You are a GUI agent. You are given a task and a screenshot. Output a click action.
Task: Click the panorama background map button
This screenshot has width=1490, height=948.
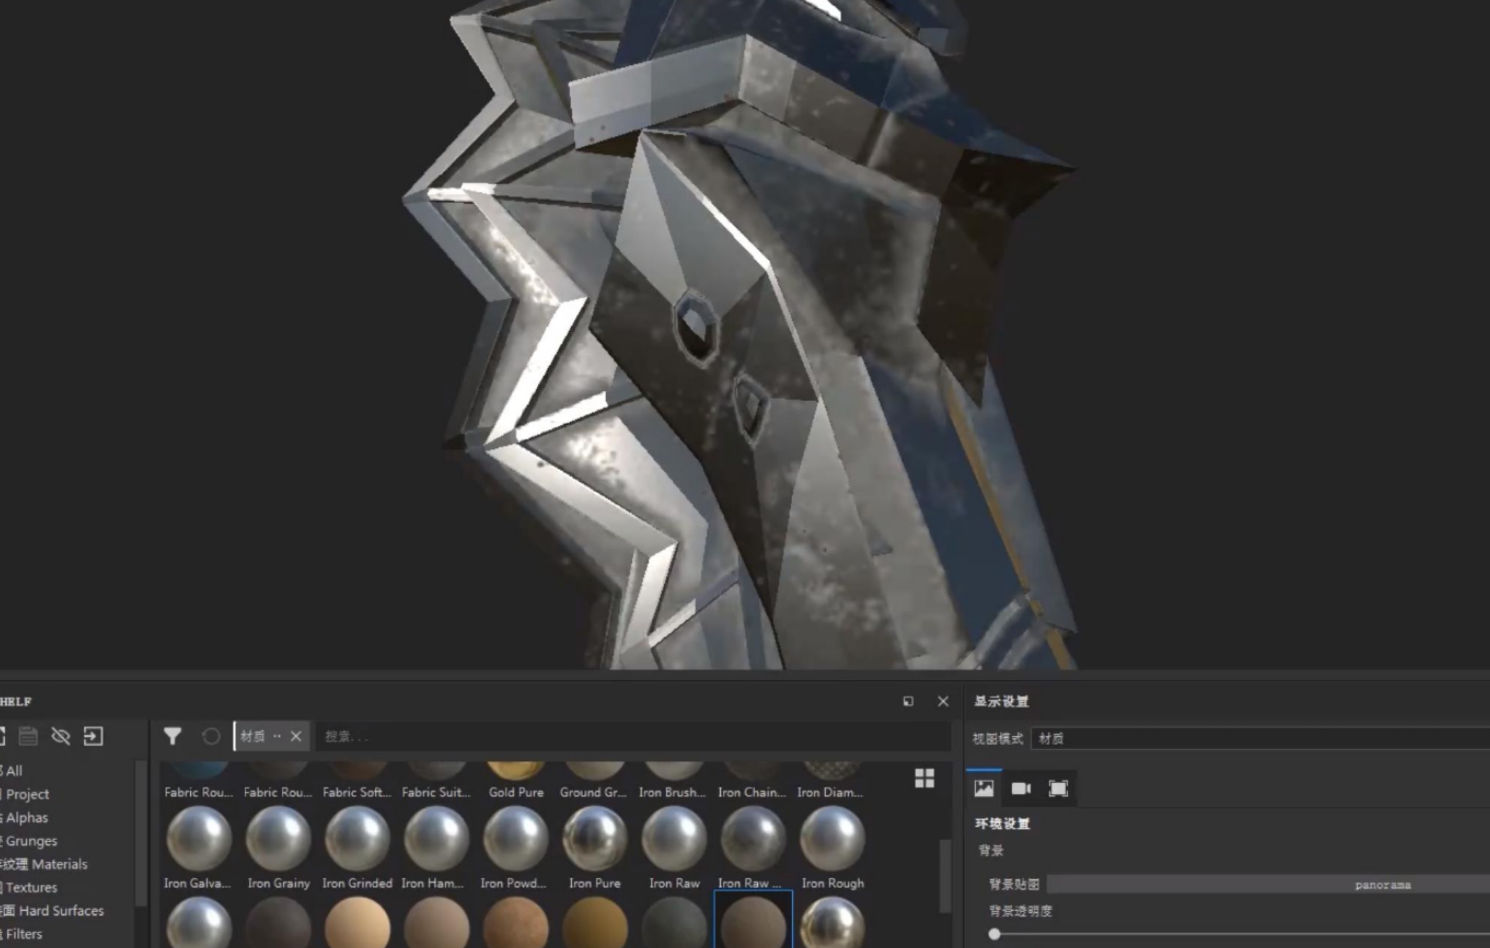1268,884
